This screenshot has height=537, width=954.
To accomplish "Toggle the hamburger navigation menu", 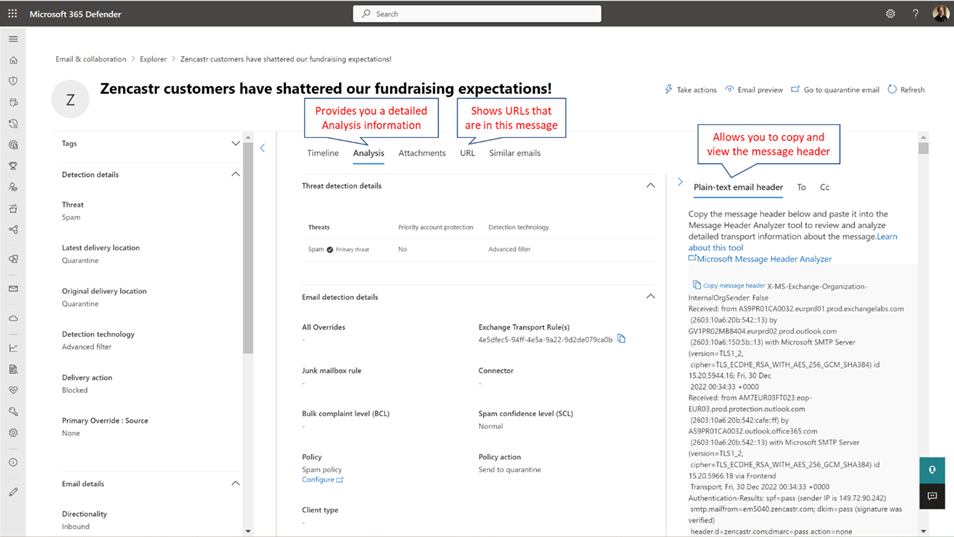I will click(13, 39).
